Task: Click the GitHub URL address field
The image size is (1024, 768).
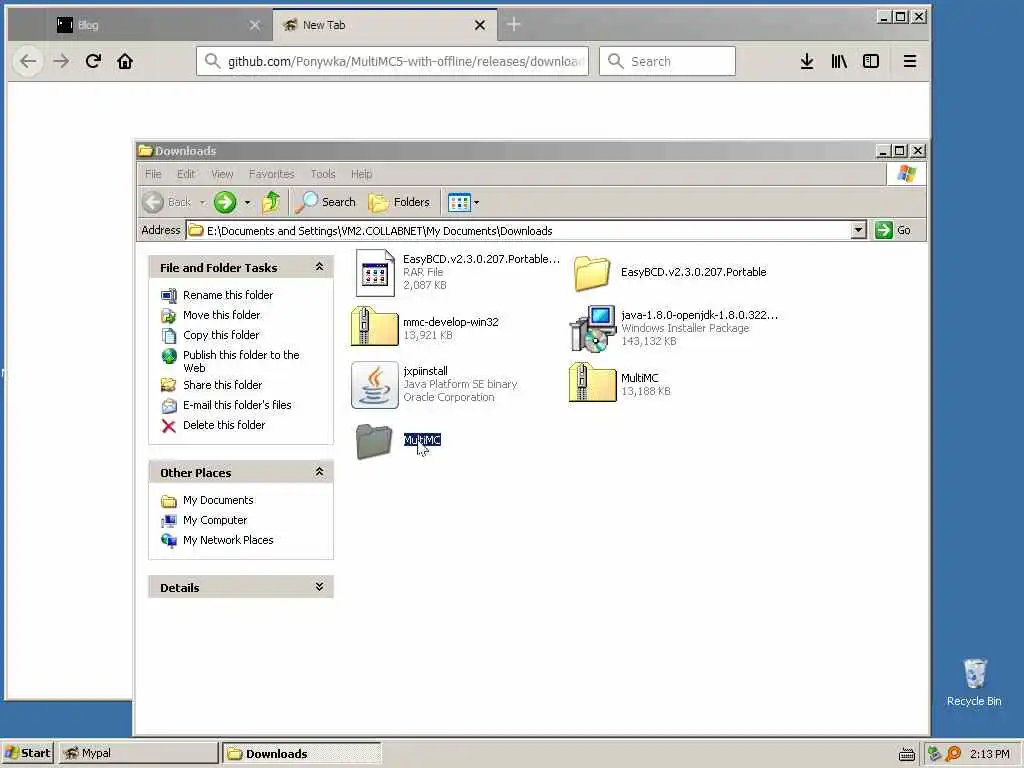Action: click(392, 61)
